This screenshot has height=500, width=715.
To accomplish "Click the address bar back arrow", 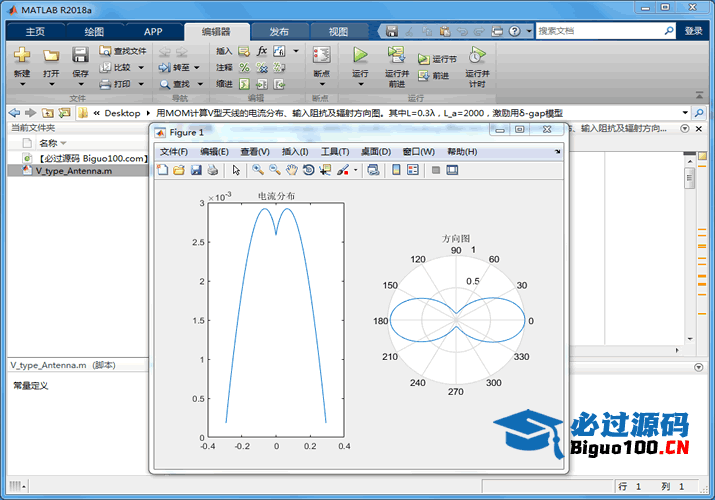I will pyautogui.click(x=15, y=113).
